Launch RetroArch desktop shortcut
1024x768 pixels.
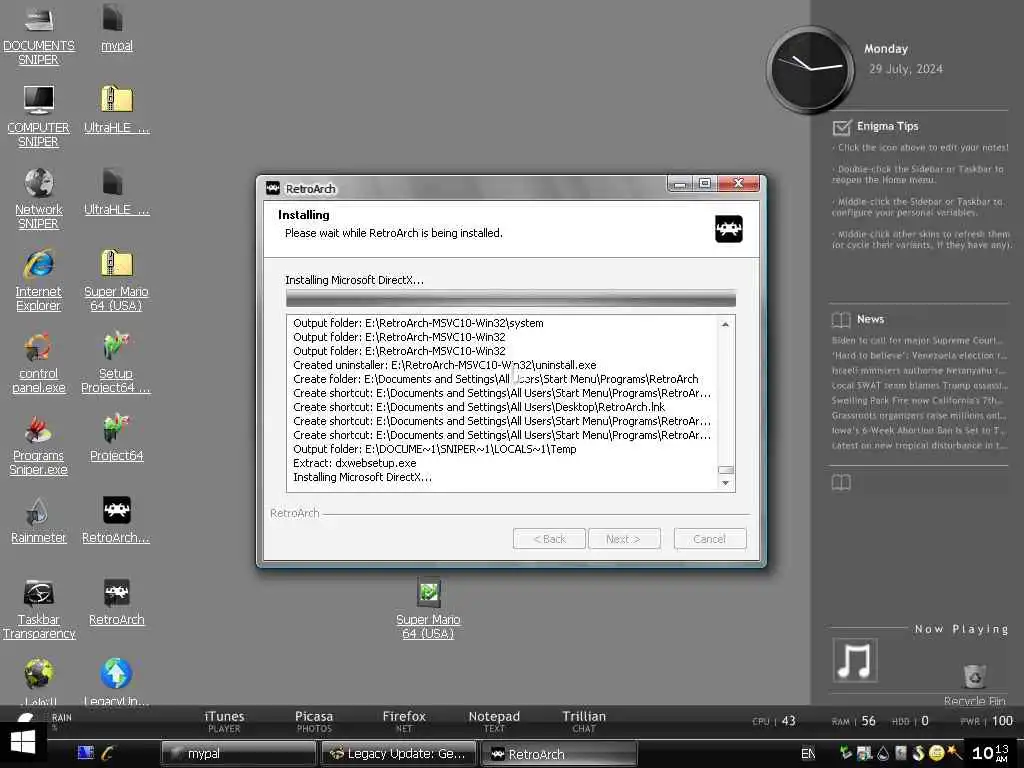pyautogui.click(x=117, y=602)
